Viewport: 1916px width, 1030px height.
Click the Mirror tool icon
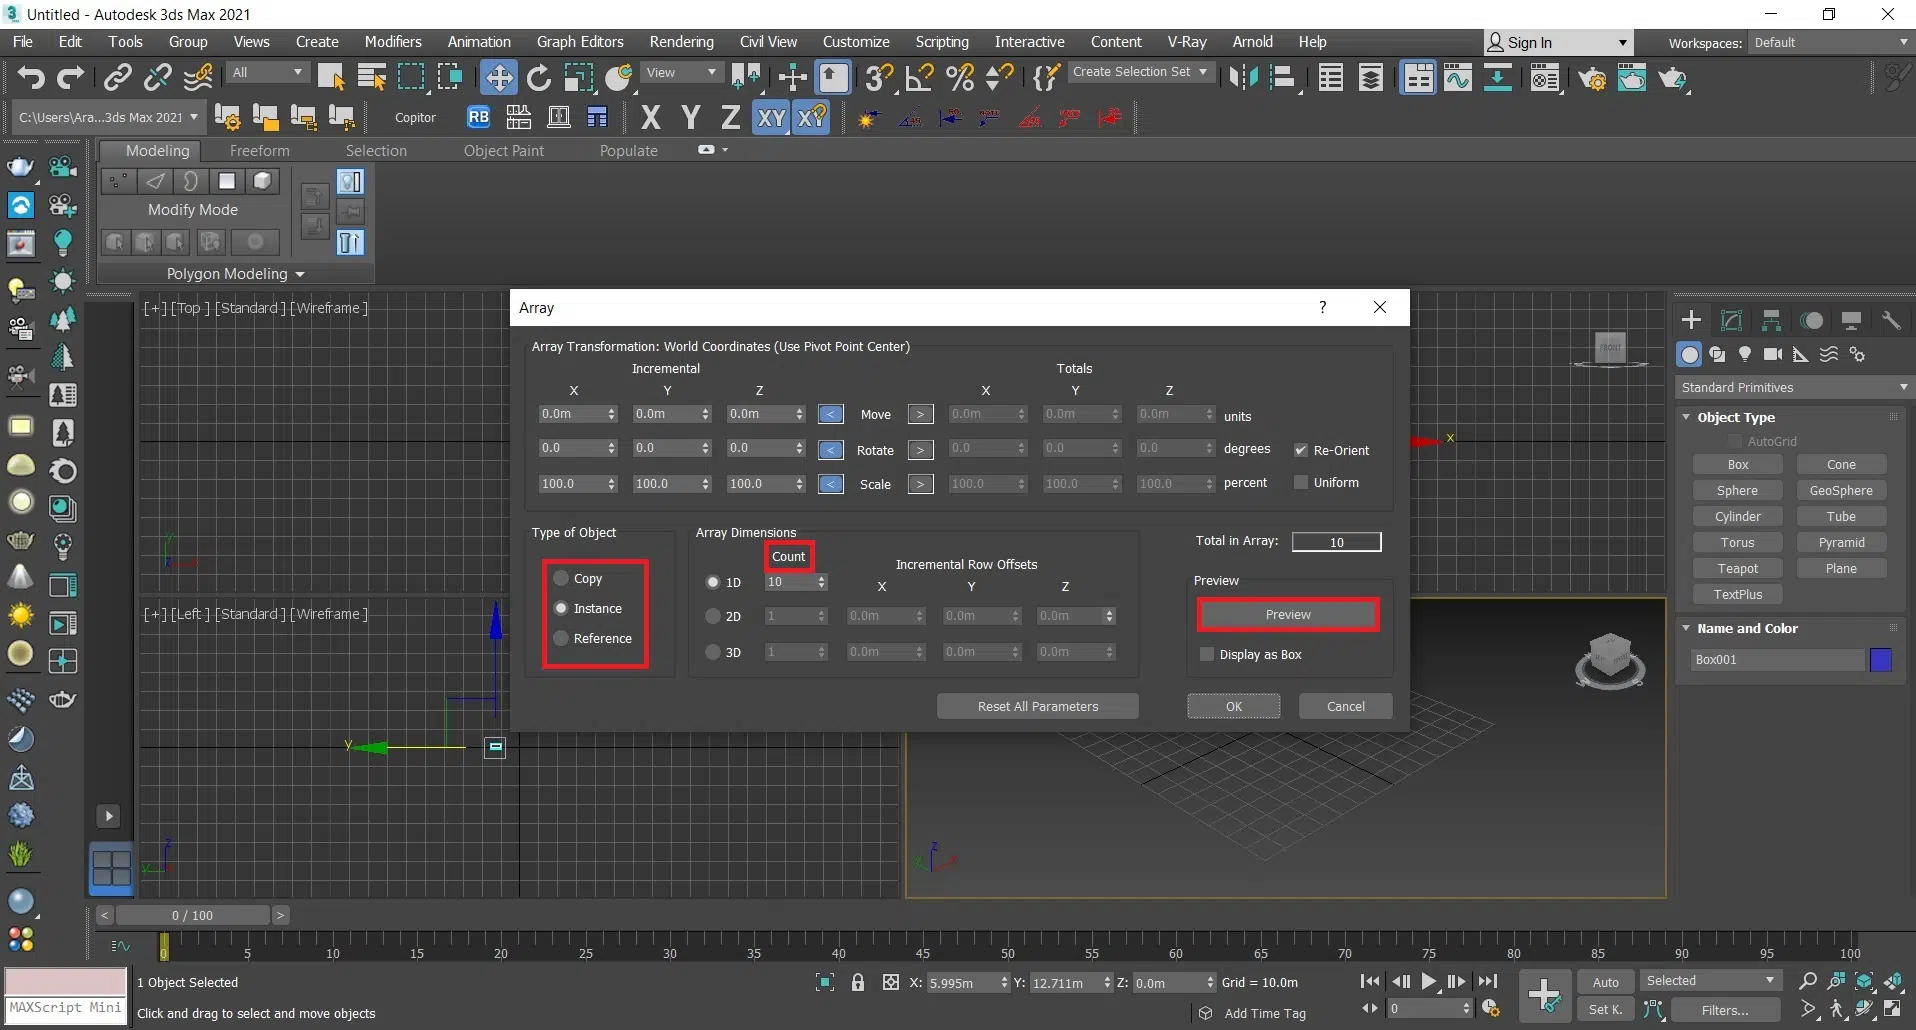click(x=1243, y=78)
